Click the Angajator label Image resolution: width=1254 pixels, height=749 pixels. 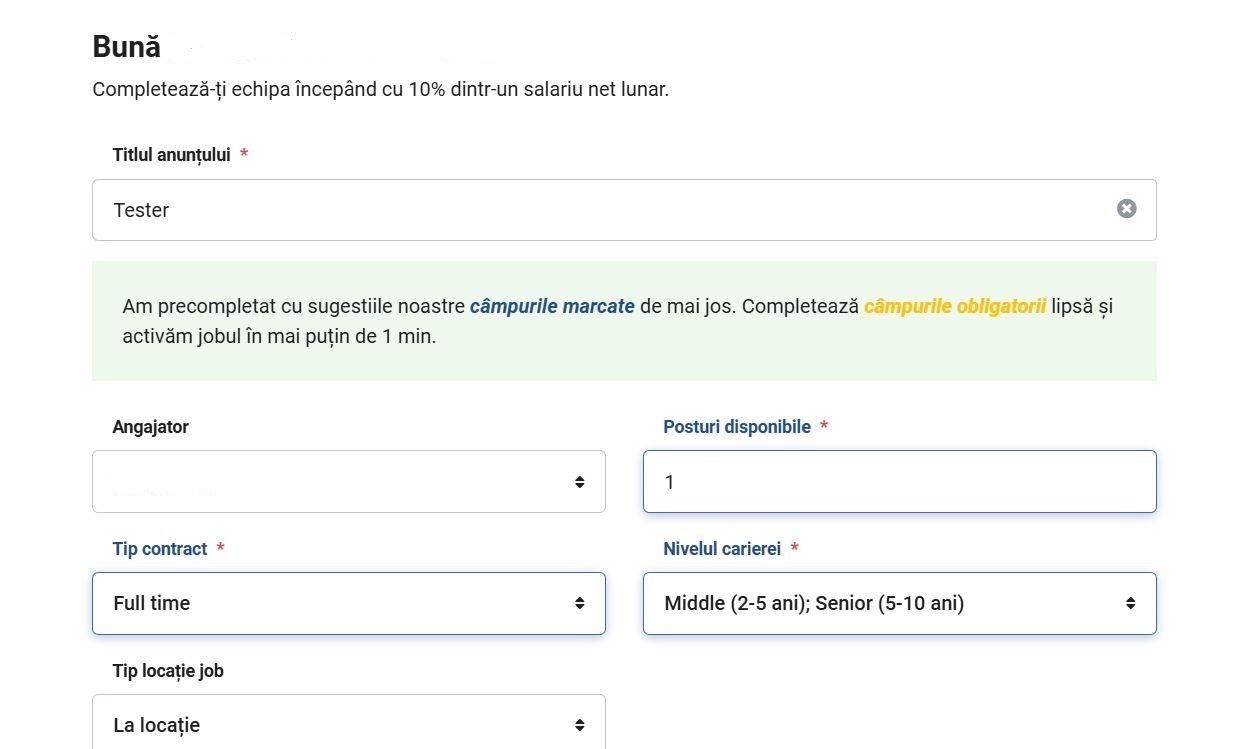[150, 427]
